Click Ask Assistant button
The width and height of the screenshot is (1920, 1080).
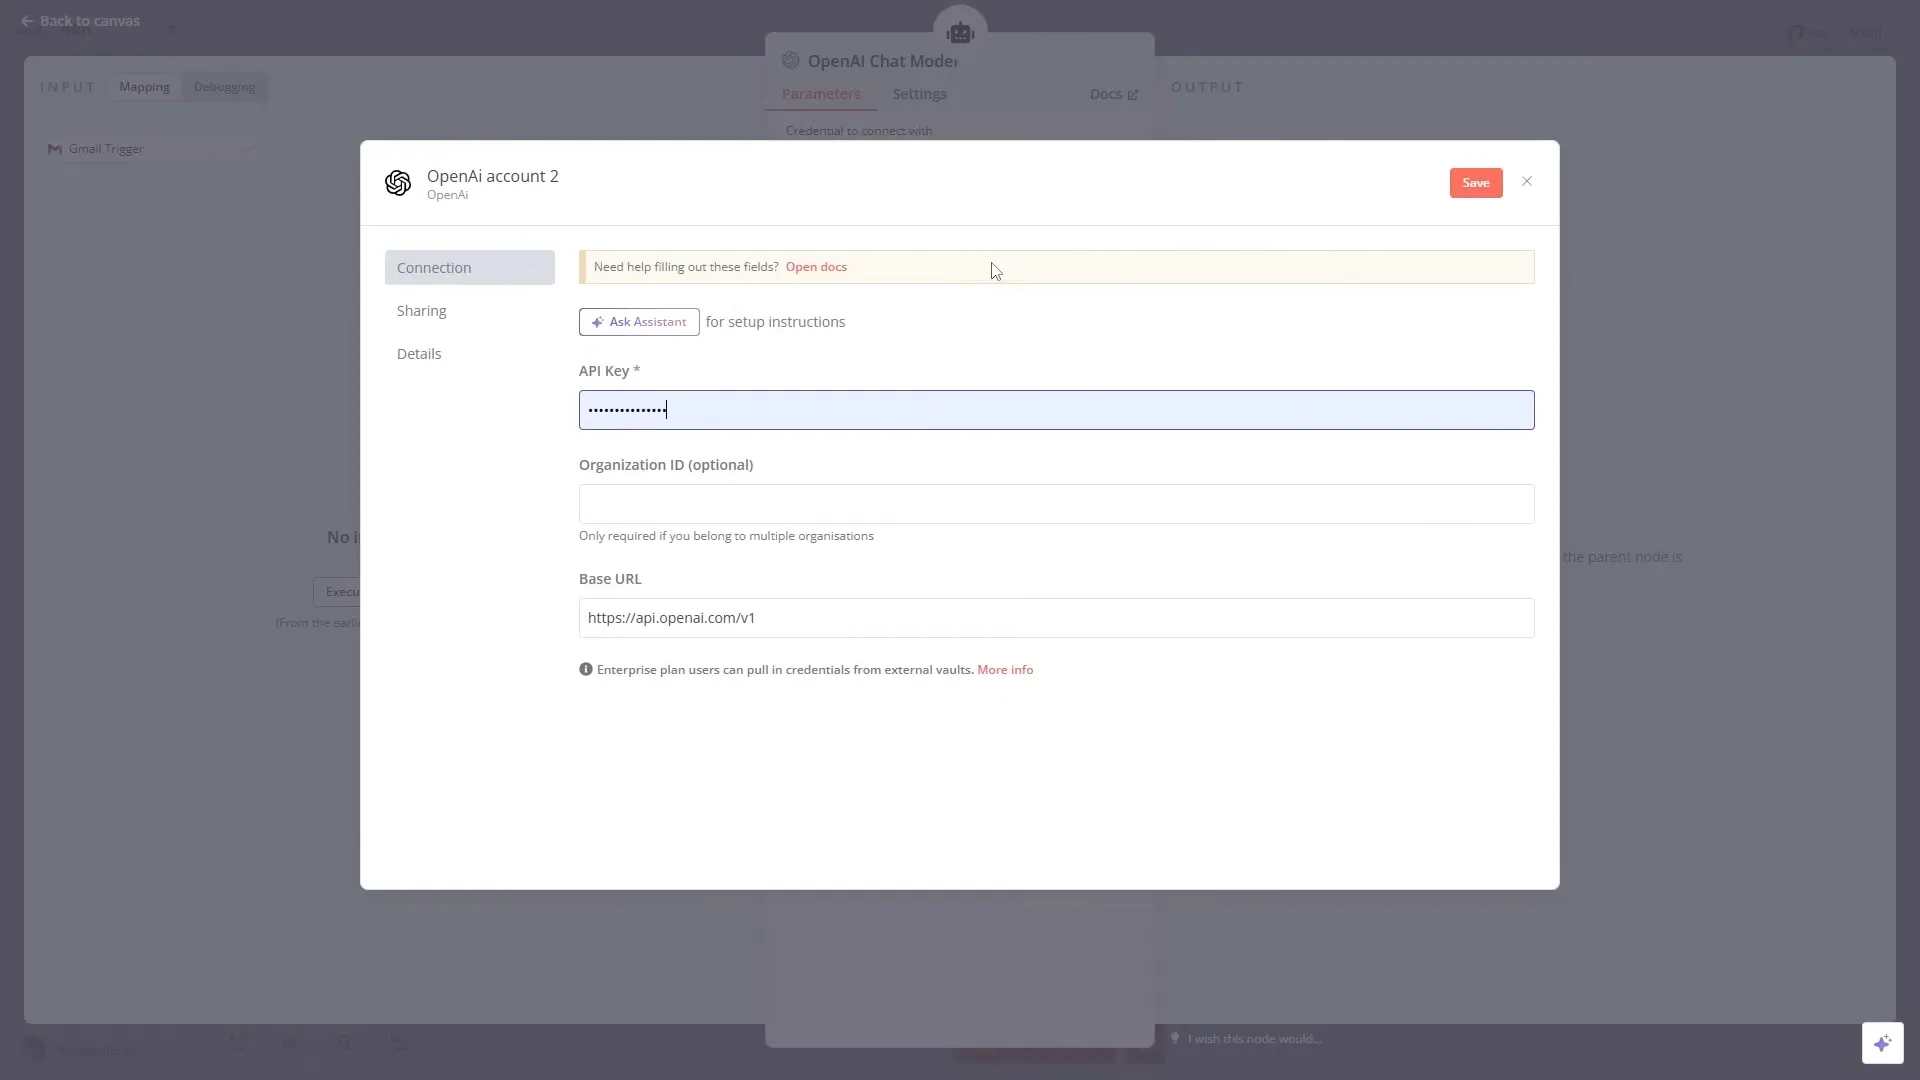(x=639, y=322)
